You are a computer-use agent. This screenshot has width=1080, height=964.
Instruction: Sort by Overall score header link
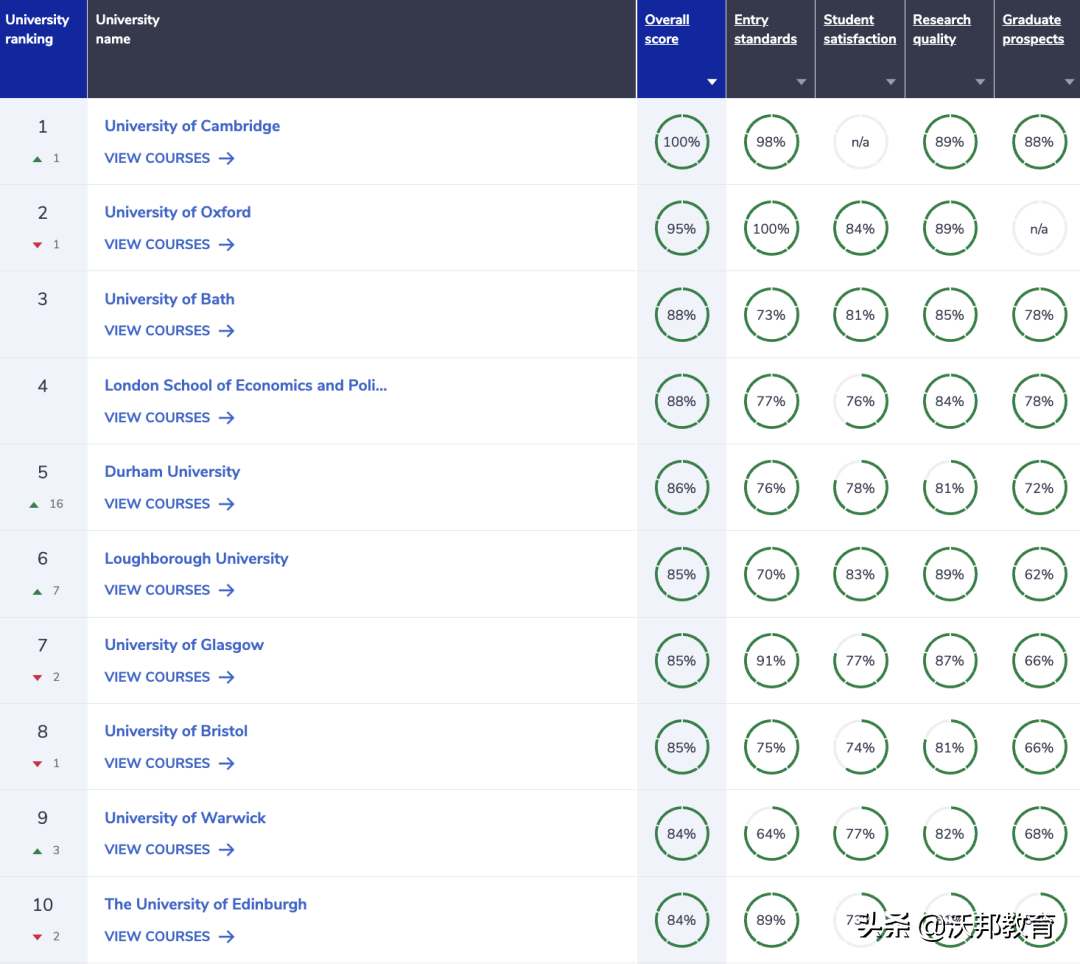coord(667,30)
